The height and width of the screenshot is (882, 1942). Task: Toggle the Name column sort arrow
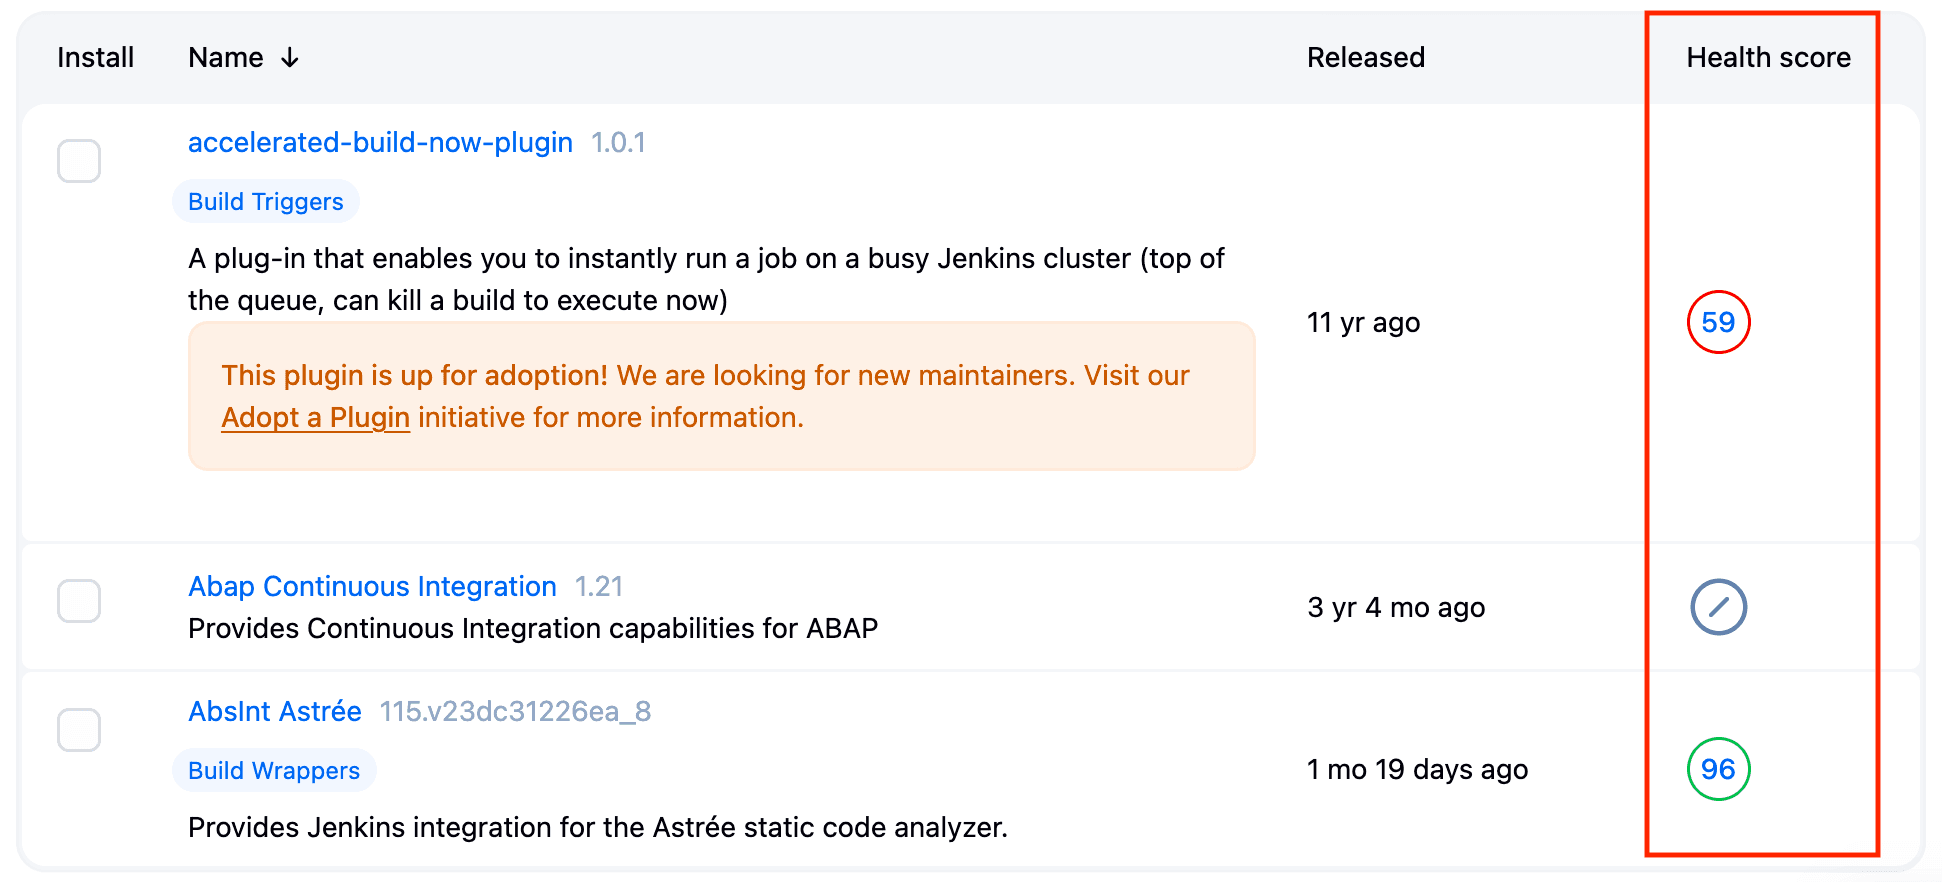(x=289, y=57)
